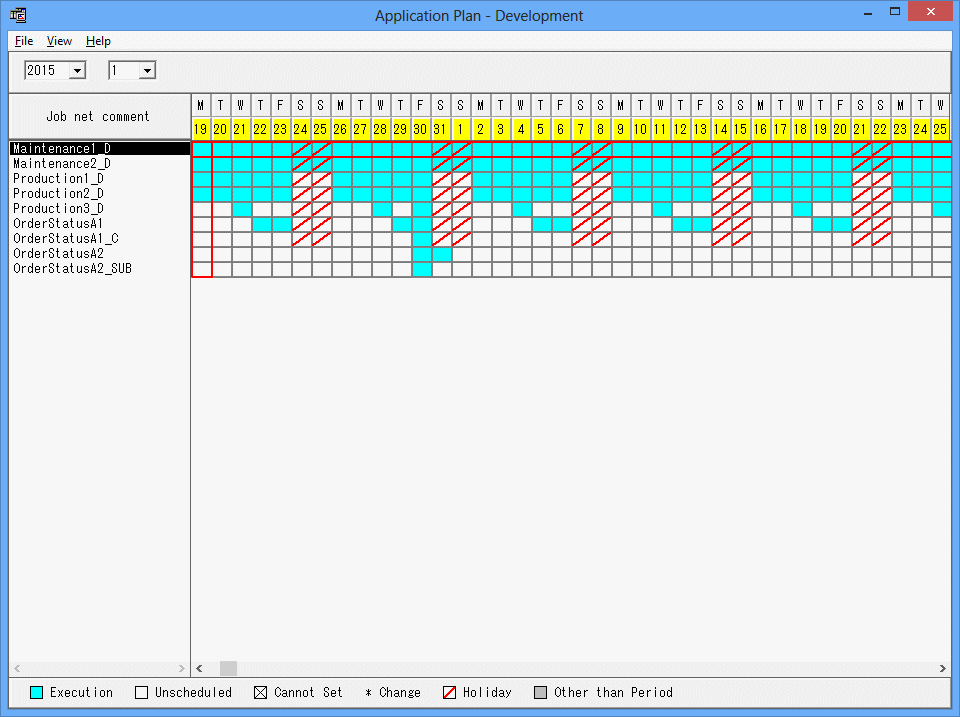Click the horizontal scrollbar left arrow
This screenshot has height=717, width=960.
point(200,668)
